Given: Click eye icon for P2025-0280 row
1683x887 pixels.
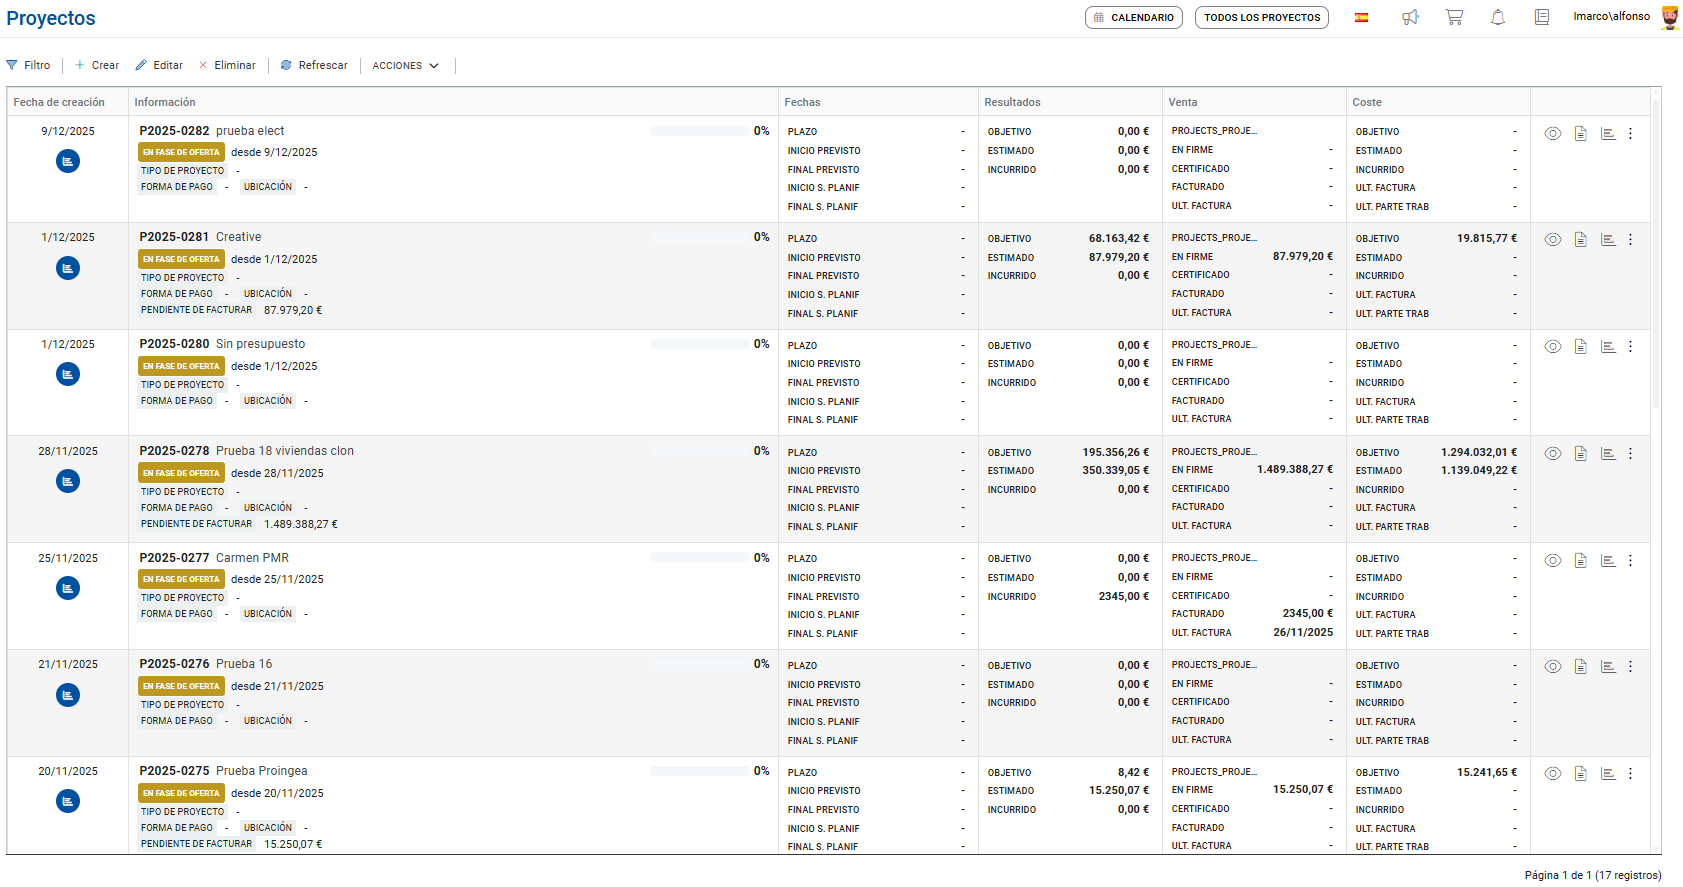Looking at the screenshot, I should tap(1552, 347).
